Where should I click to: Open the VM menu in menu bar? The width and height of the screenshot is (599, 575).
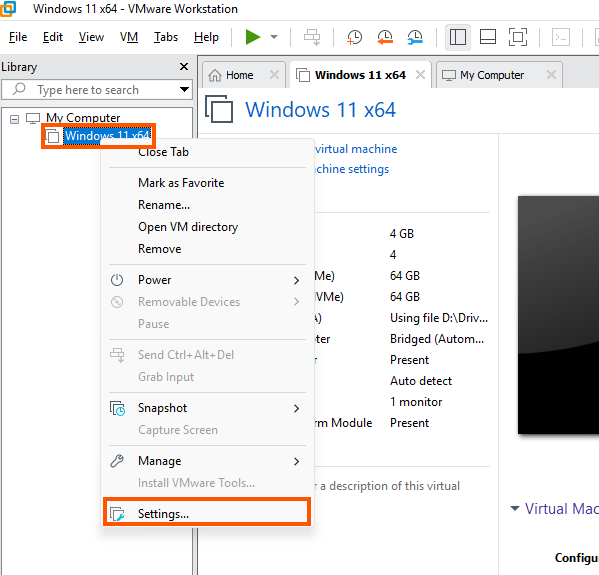129,37
